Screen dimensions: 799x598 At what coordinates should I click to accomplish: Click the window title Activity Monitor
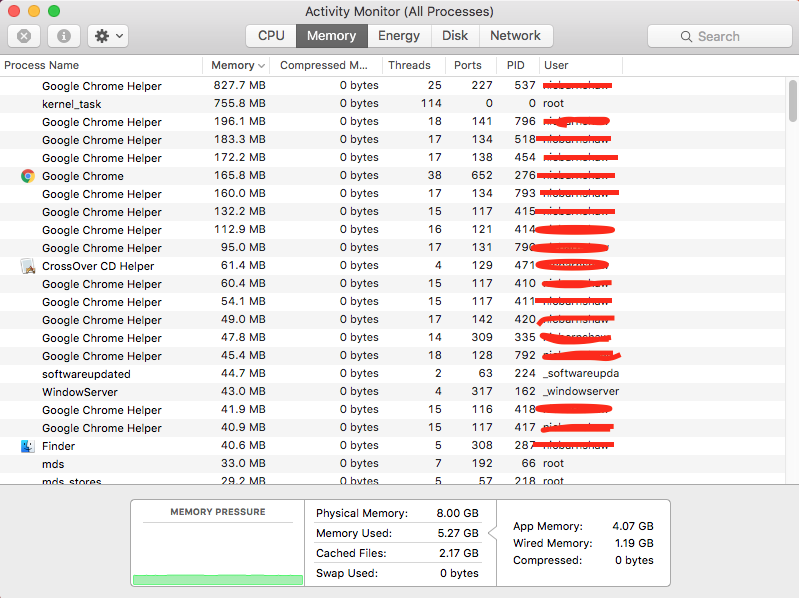(399, 12)
